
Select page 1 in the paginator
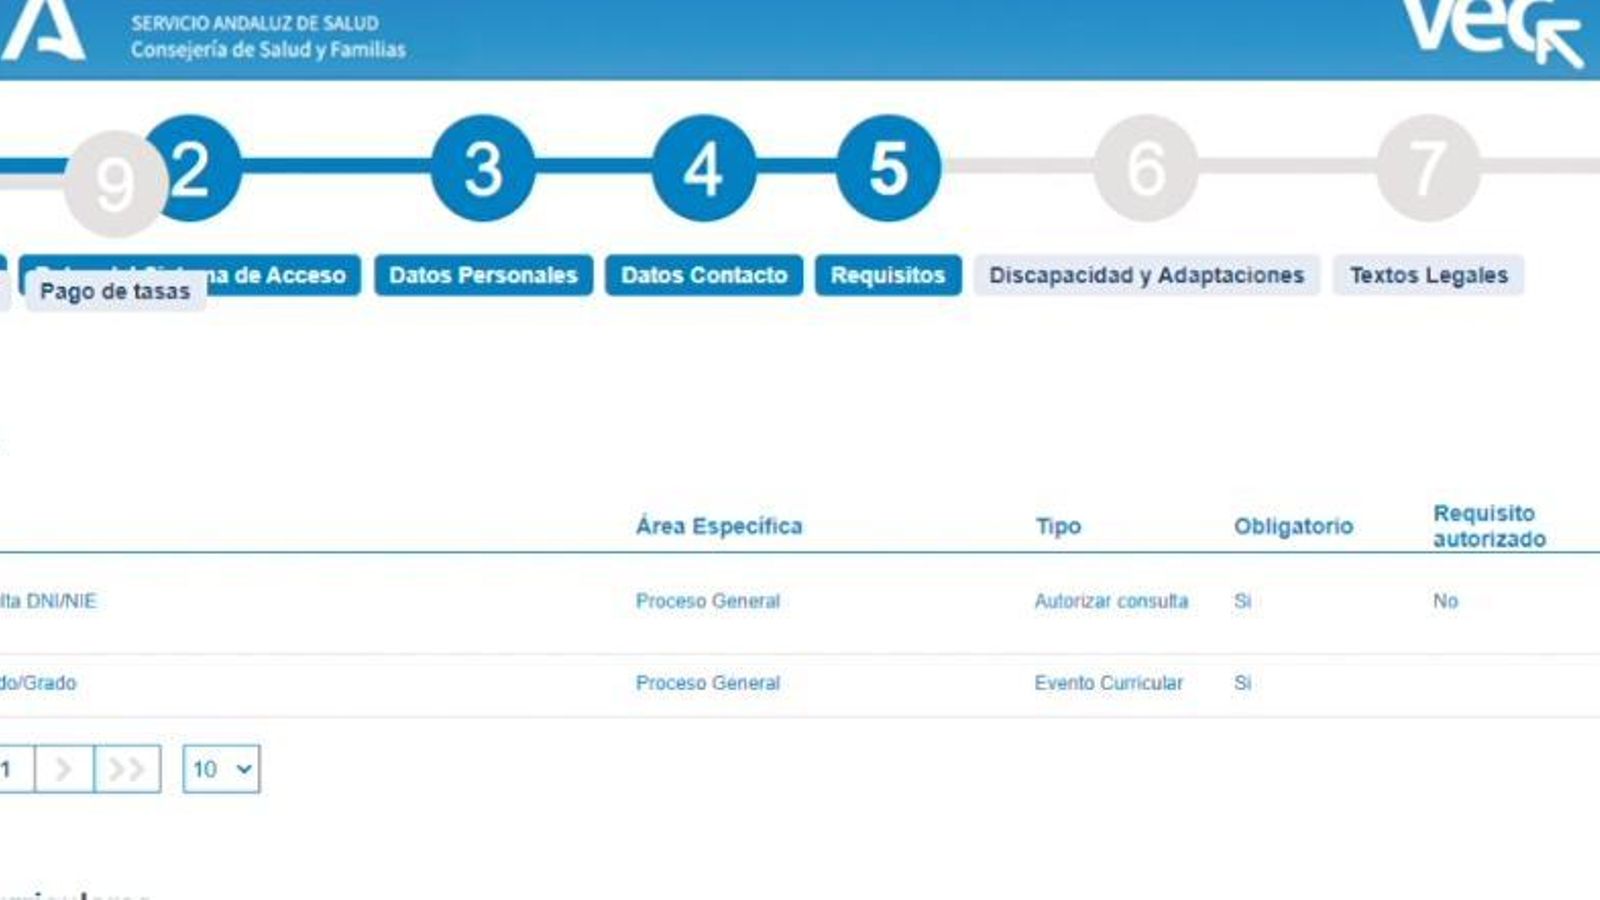coord(10,768)
